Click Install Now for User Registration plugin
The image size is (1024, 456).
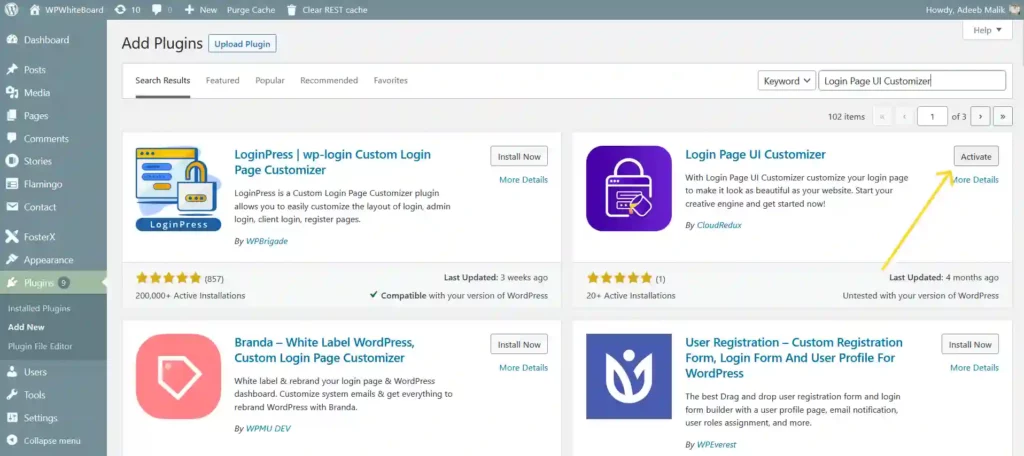[x=970, y=344]
